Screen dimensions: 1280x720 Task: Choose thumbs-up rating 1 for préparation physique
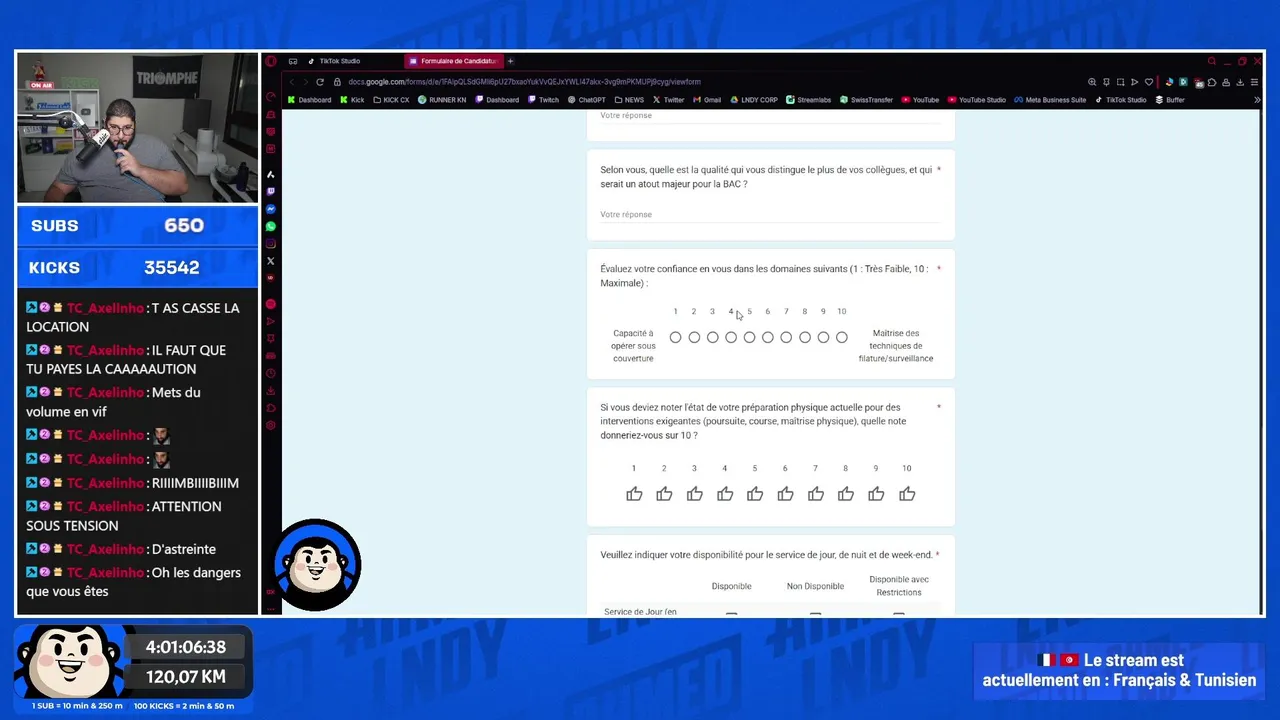pos(634,494)
